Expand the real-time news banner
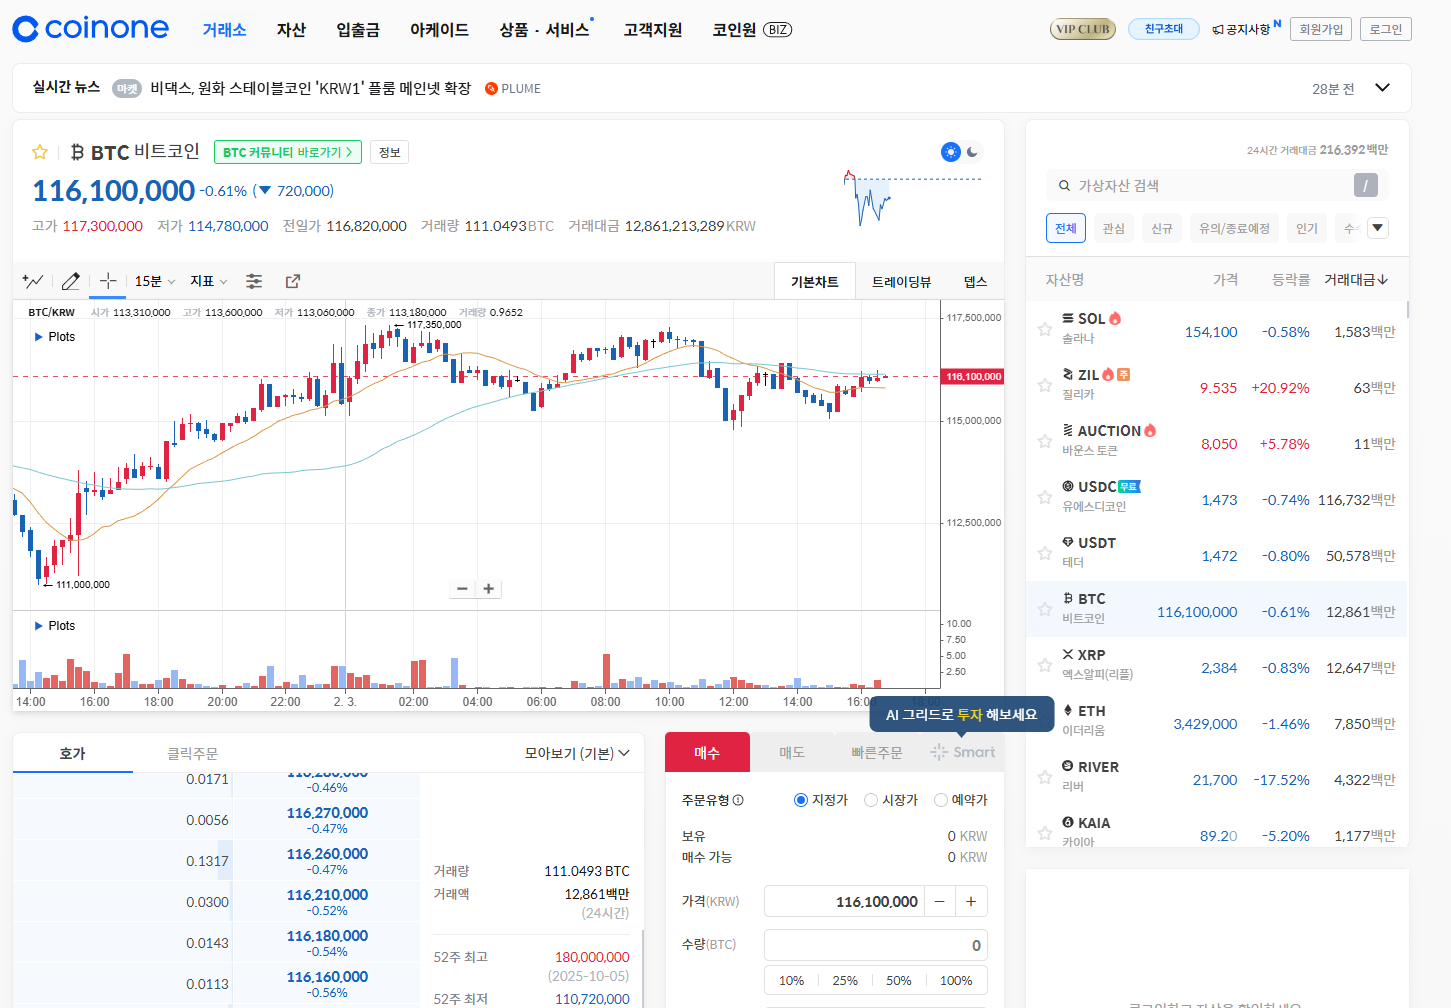 tap(1382, 88)
